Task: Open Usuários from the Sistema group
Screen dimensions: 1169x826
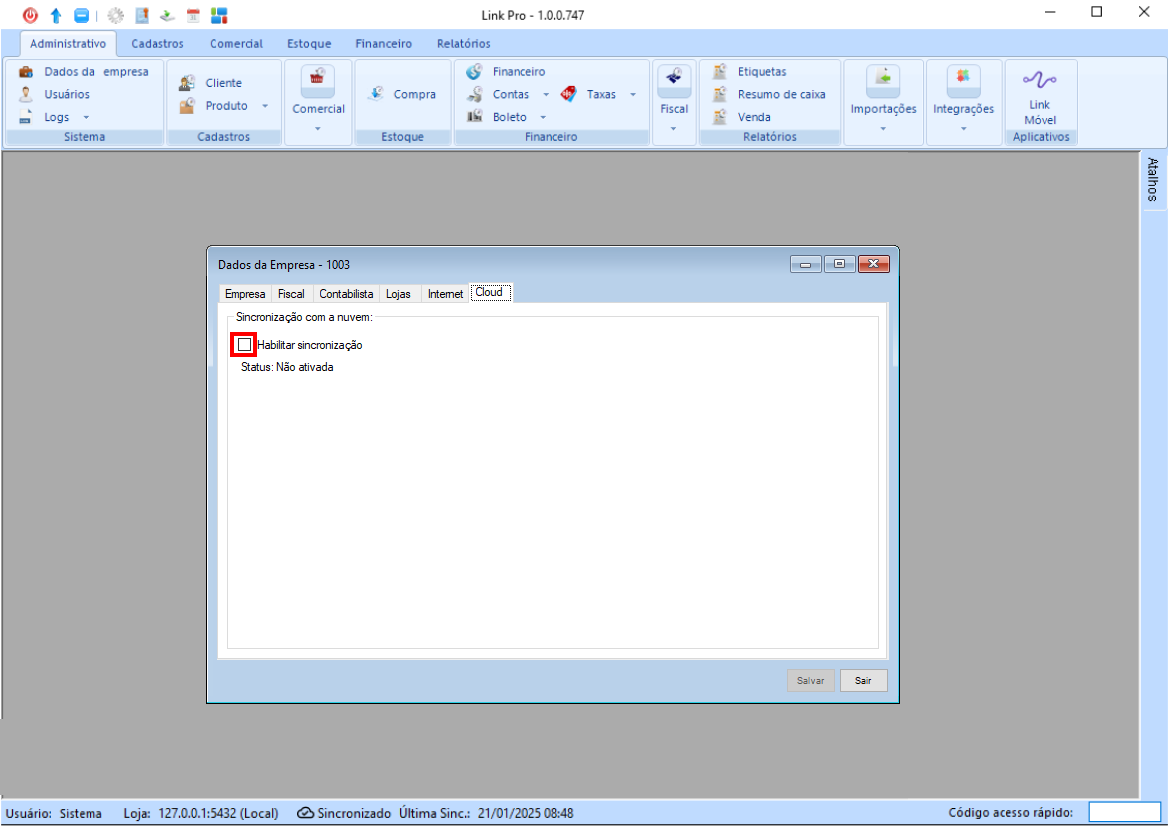Action: point(66,94)
